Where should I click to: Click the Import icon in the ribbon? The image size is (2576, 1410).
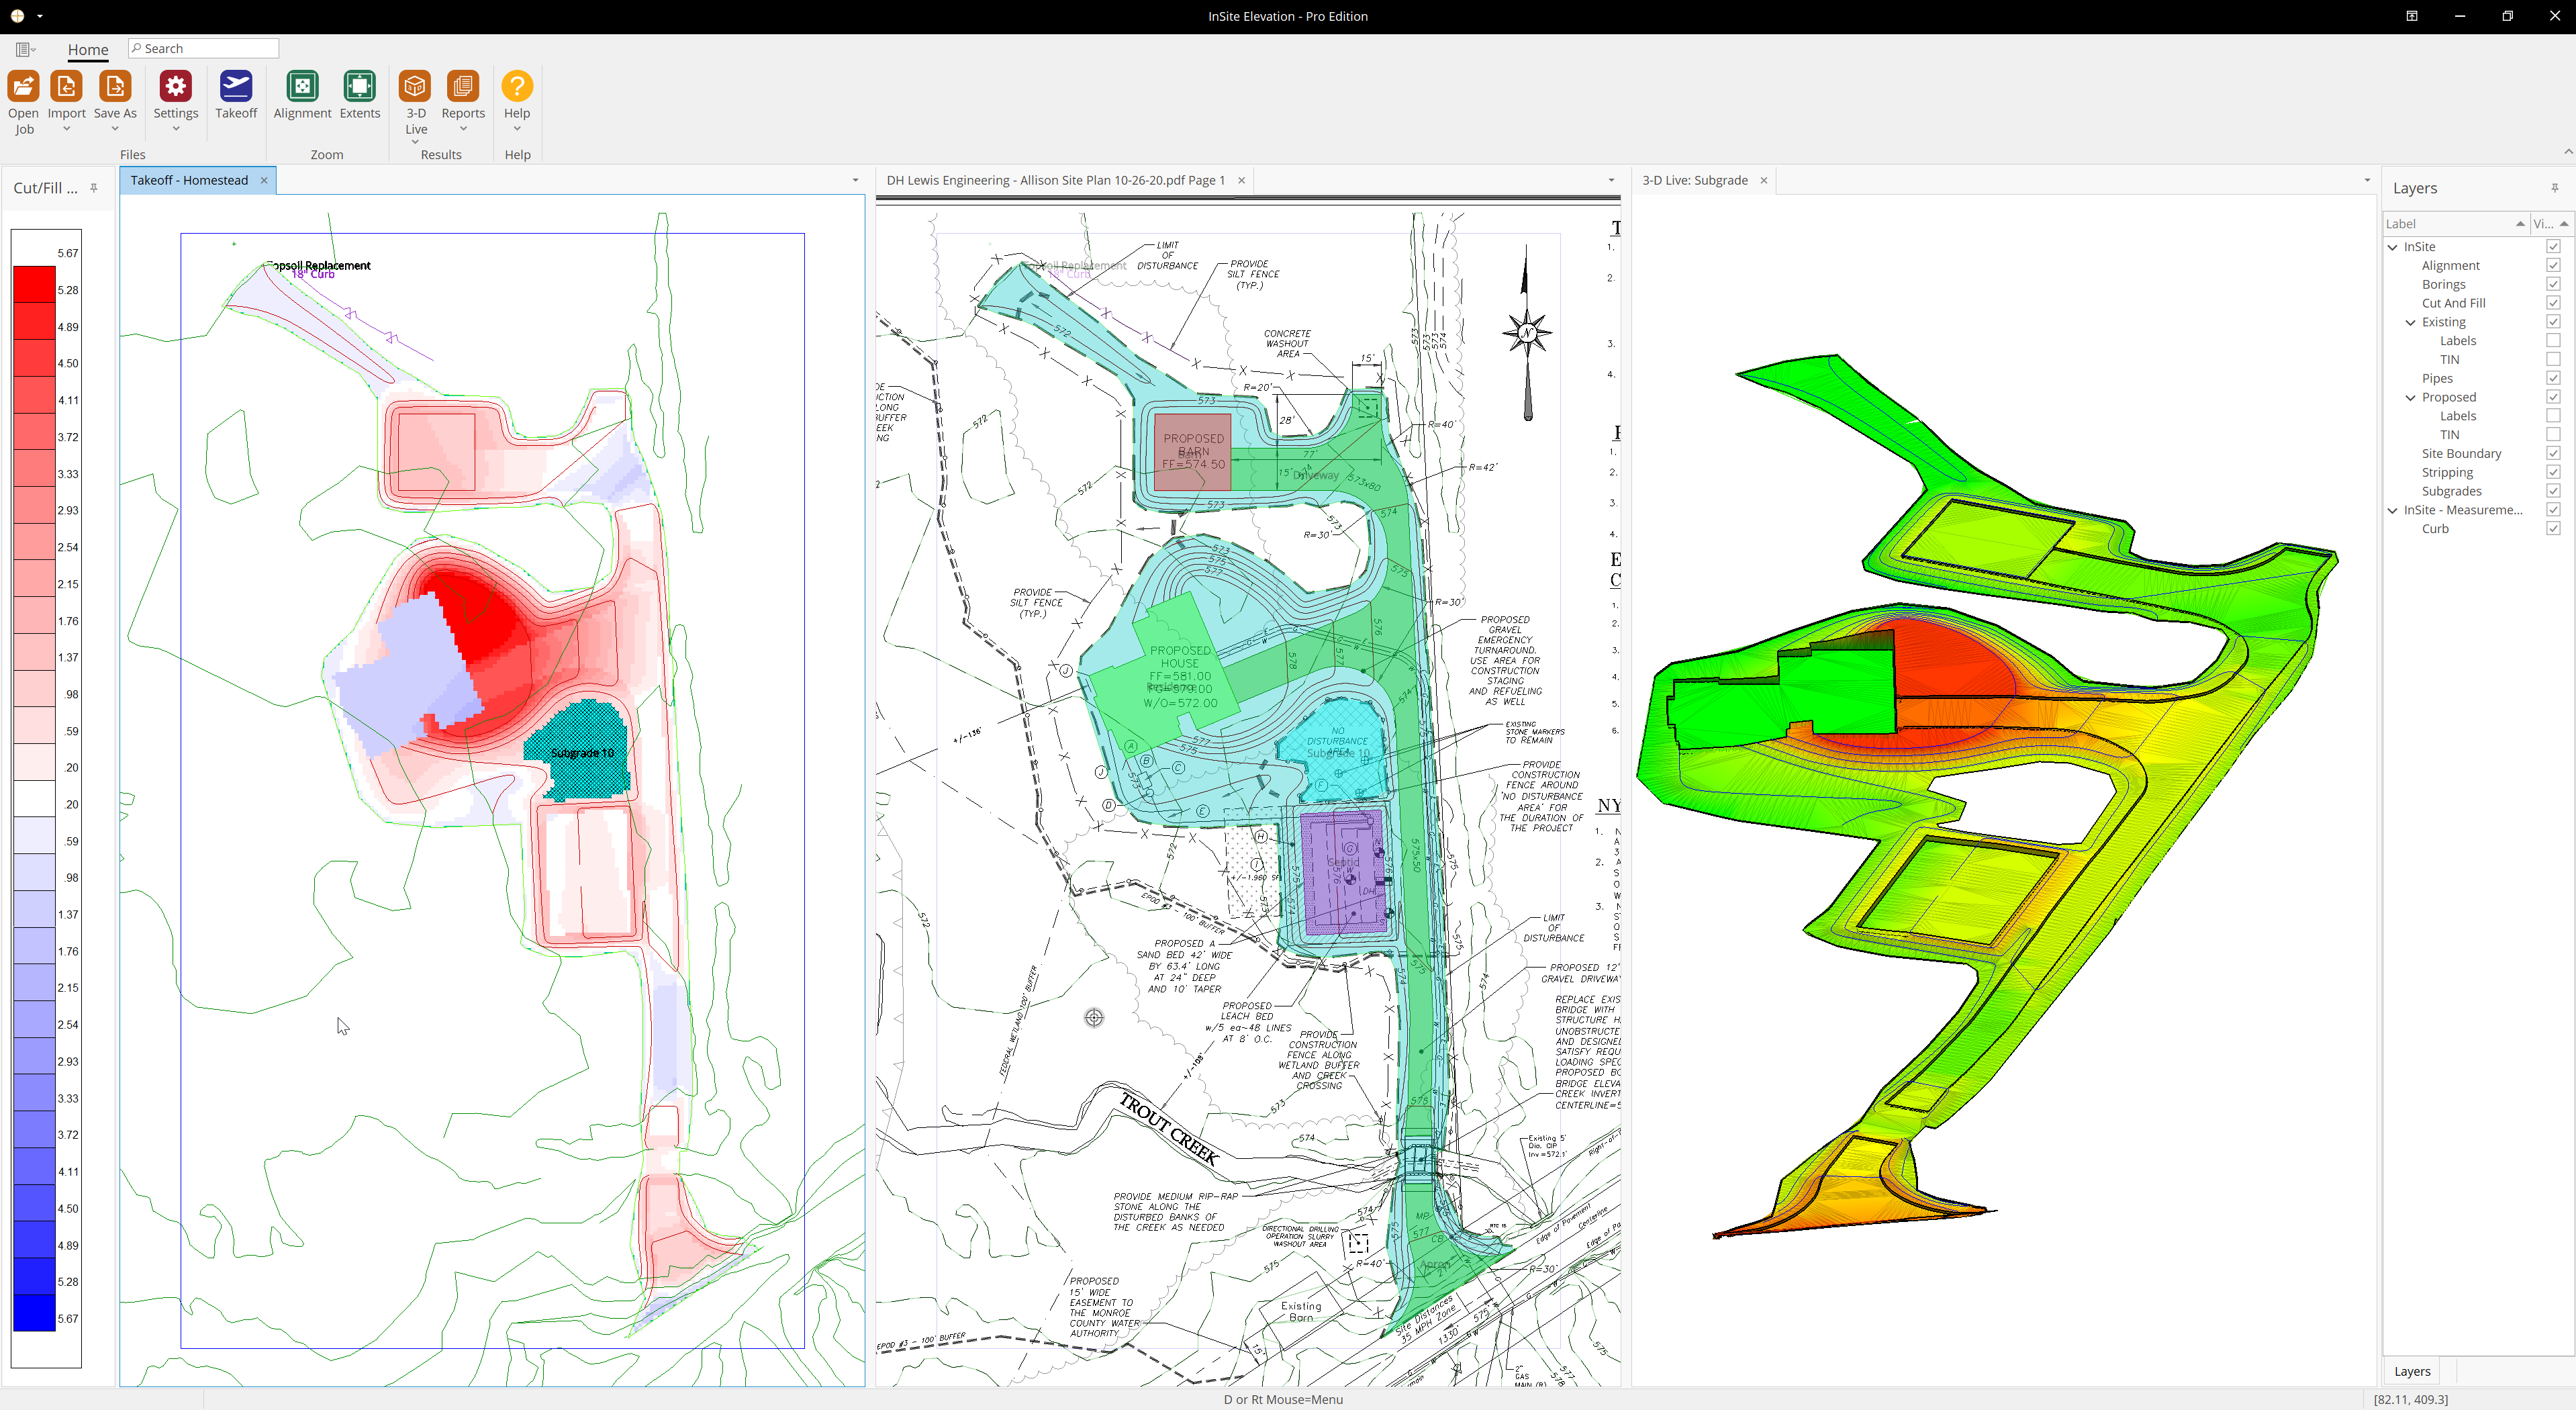(66, 87)
